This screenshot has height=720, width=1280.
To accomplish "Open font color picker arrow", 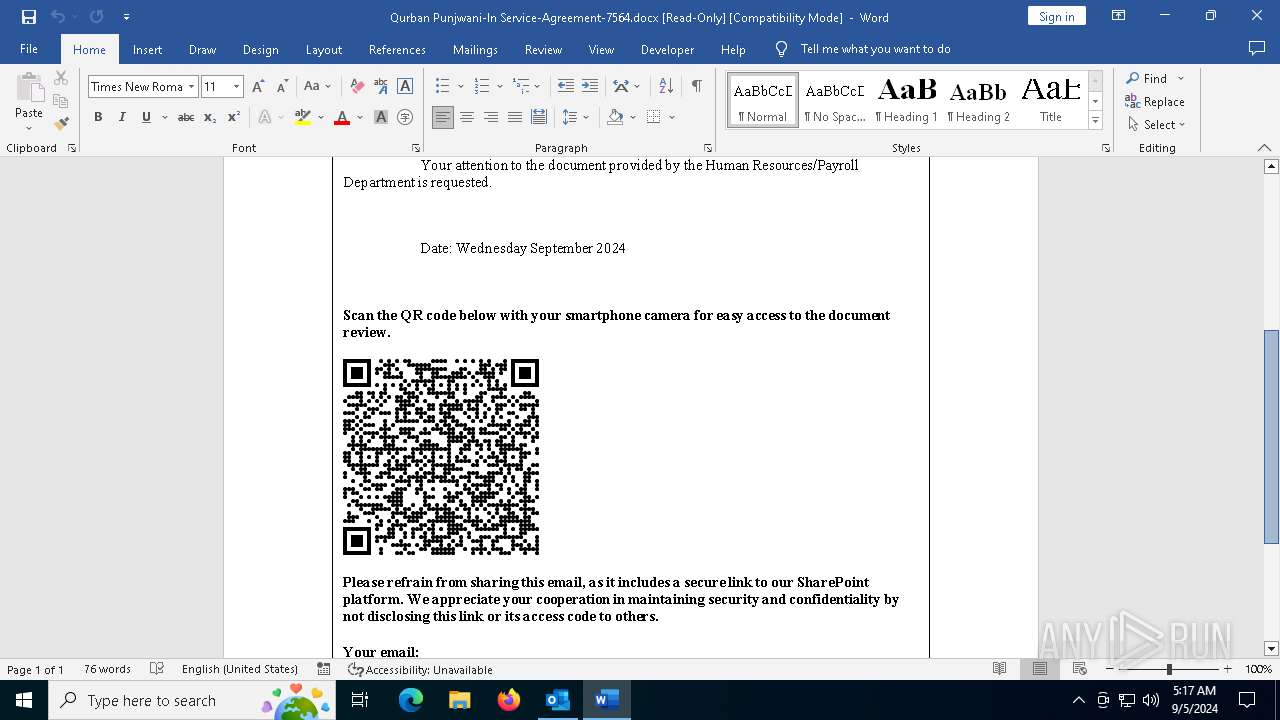I will [359, 117].
